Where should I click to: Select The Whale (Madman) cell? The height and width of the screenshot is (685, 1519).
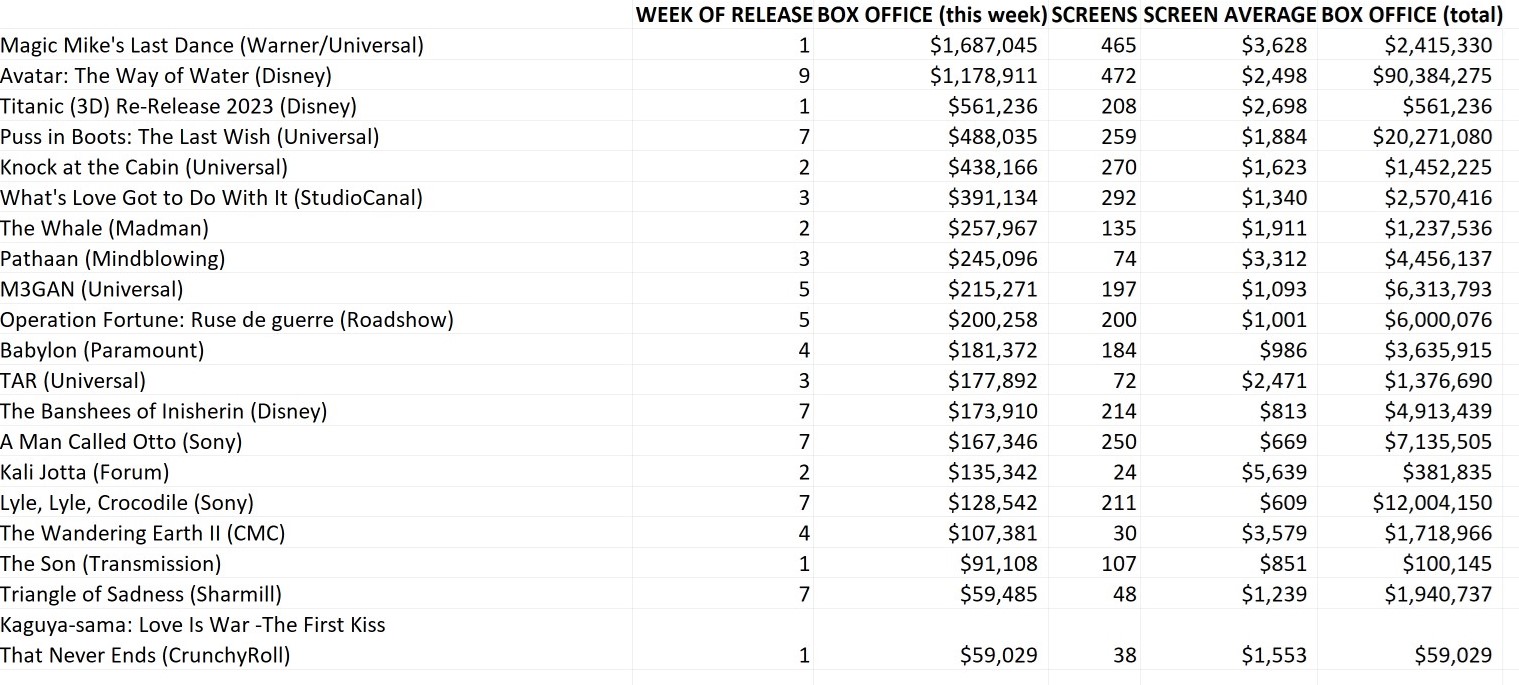105,228
